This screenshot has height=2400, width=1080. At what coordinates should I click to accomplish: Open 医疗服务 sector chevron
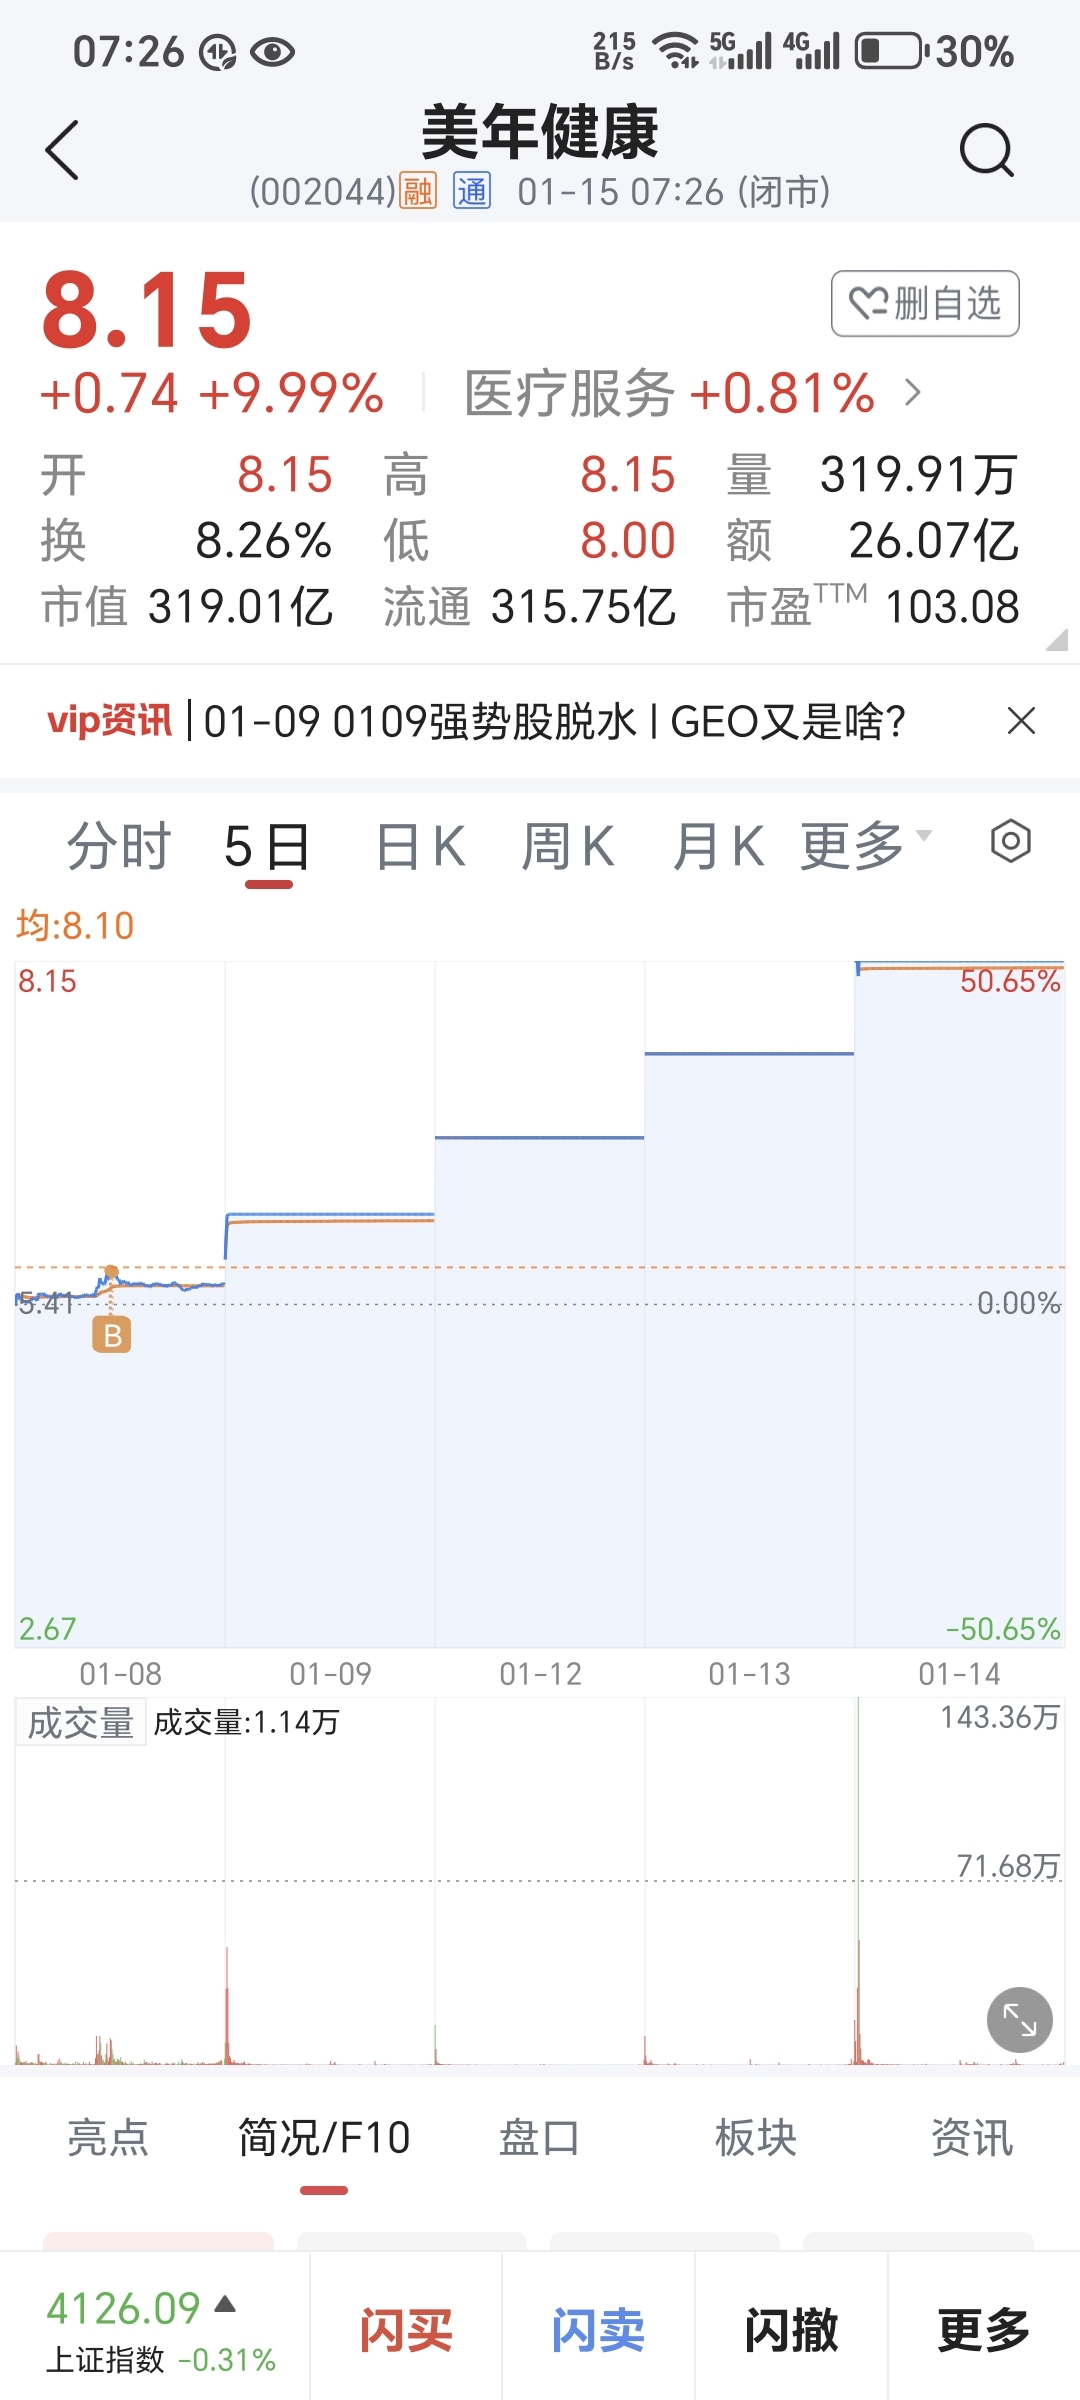tap(912, 392)
